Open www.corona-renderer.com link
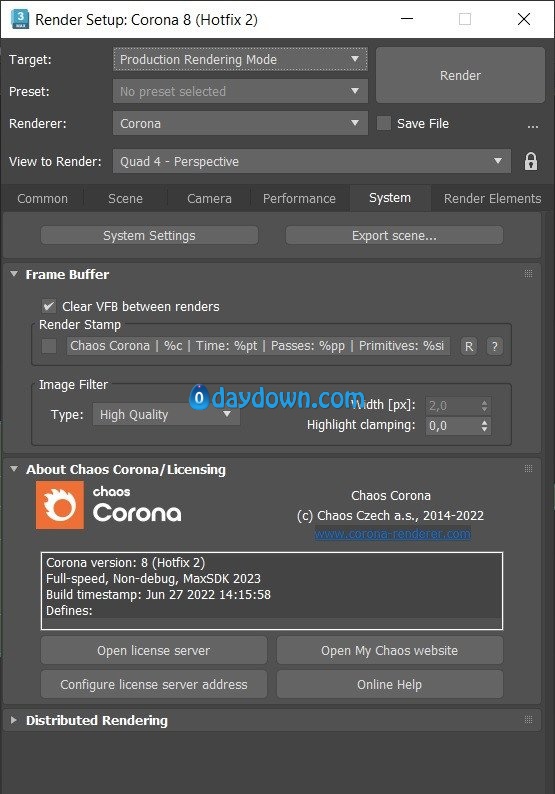Image resolution: width=555 pixels, height=794 pixels. [x=392, y=534]
